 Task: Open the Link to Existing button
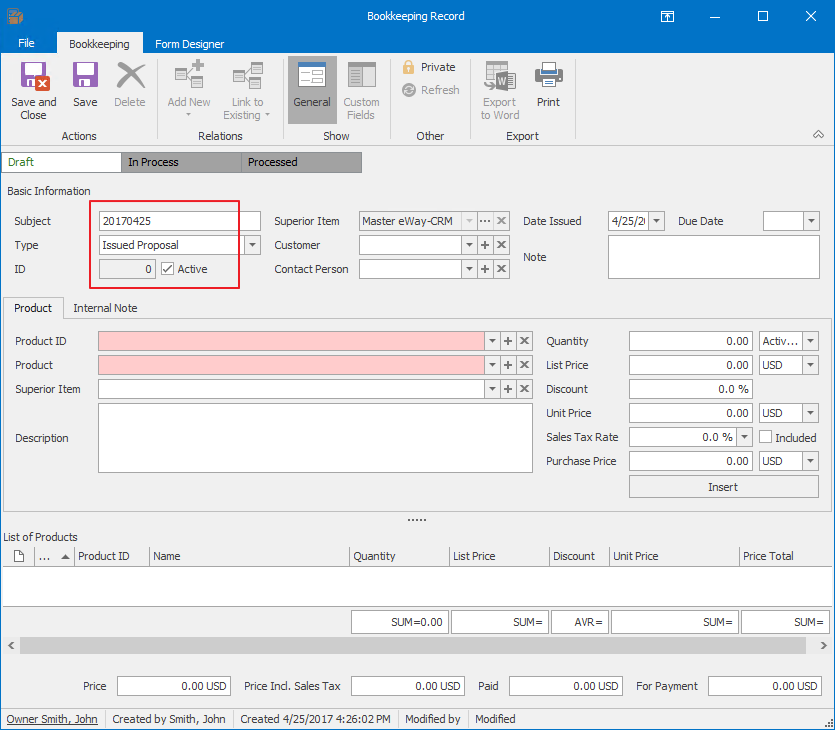pos(247,91)
